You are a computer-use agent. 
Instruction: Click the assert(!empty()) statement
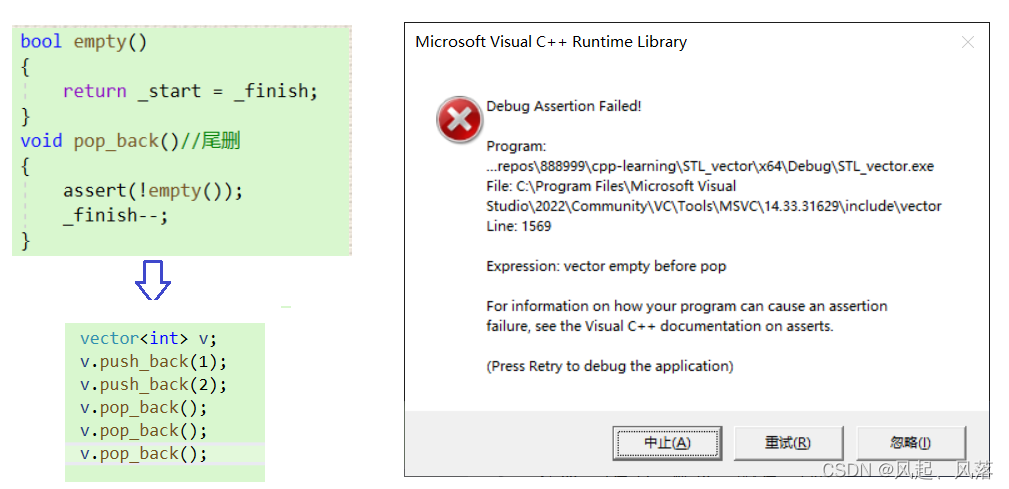click(x=153, y=190)
